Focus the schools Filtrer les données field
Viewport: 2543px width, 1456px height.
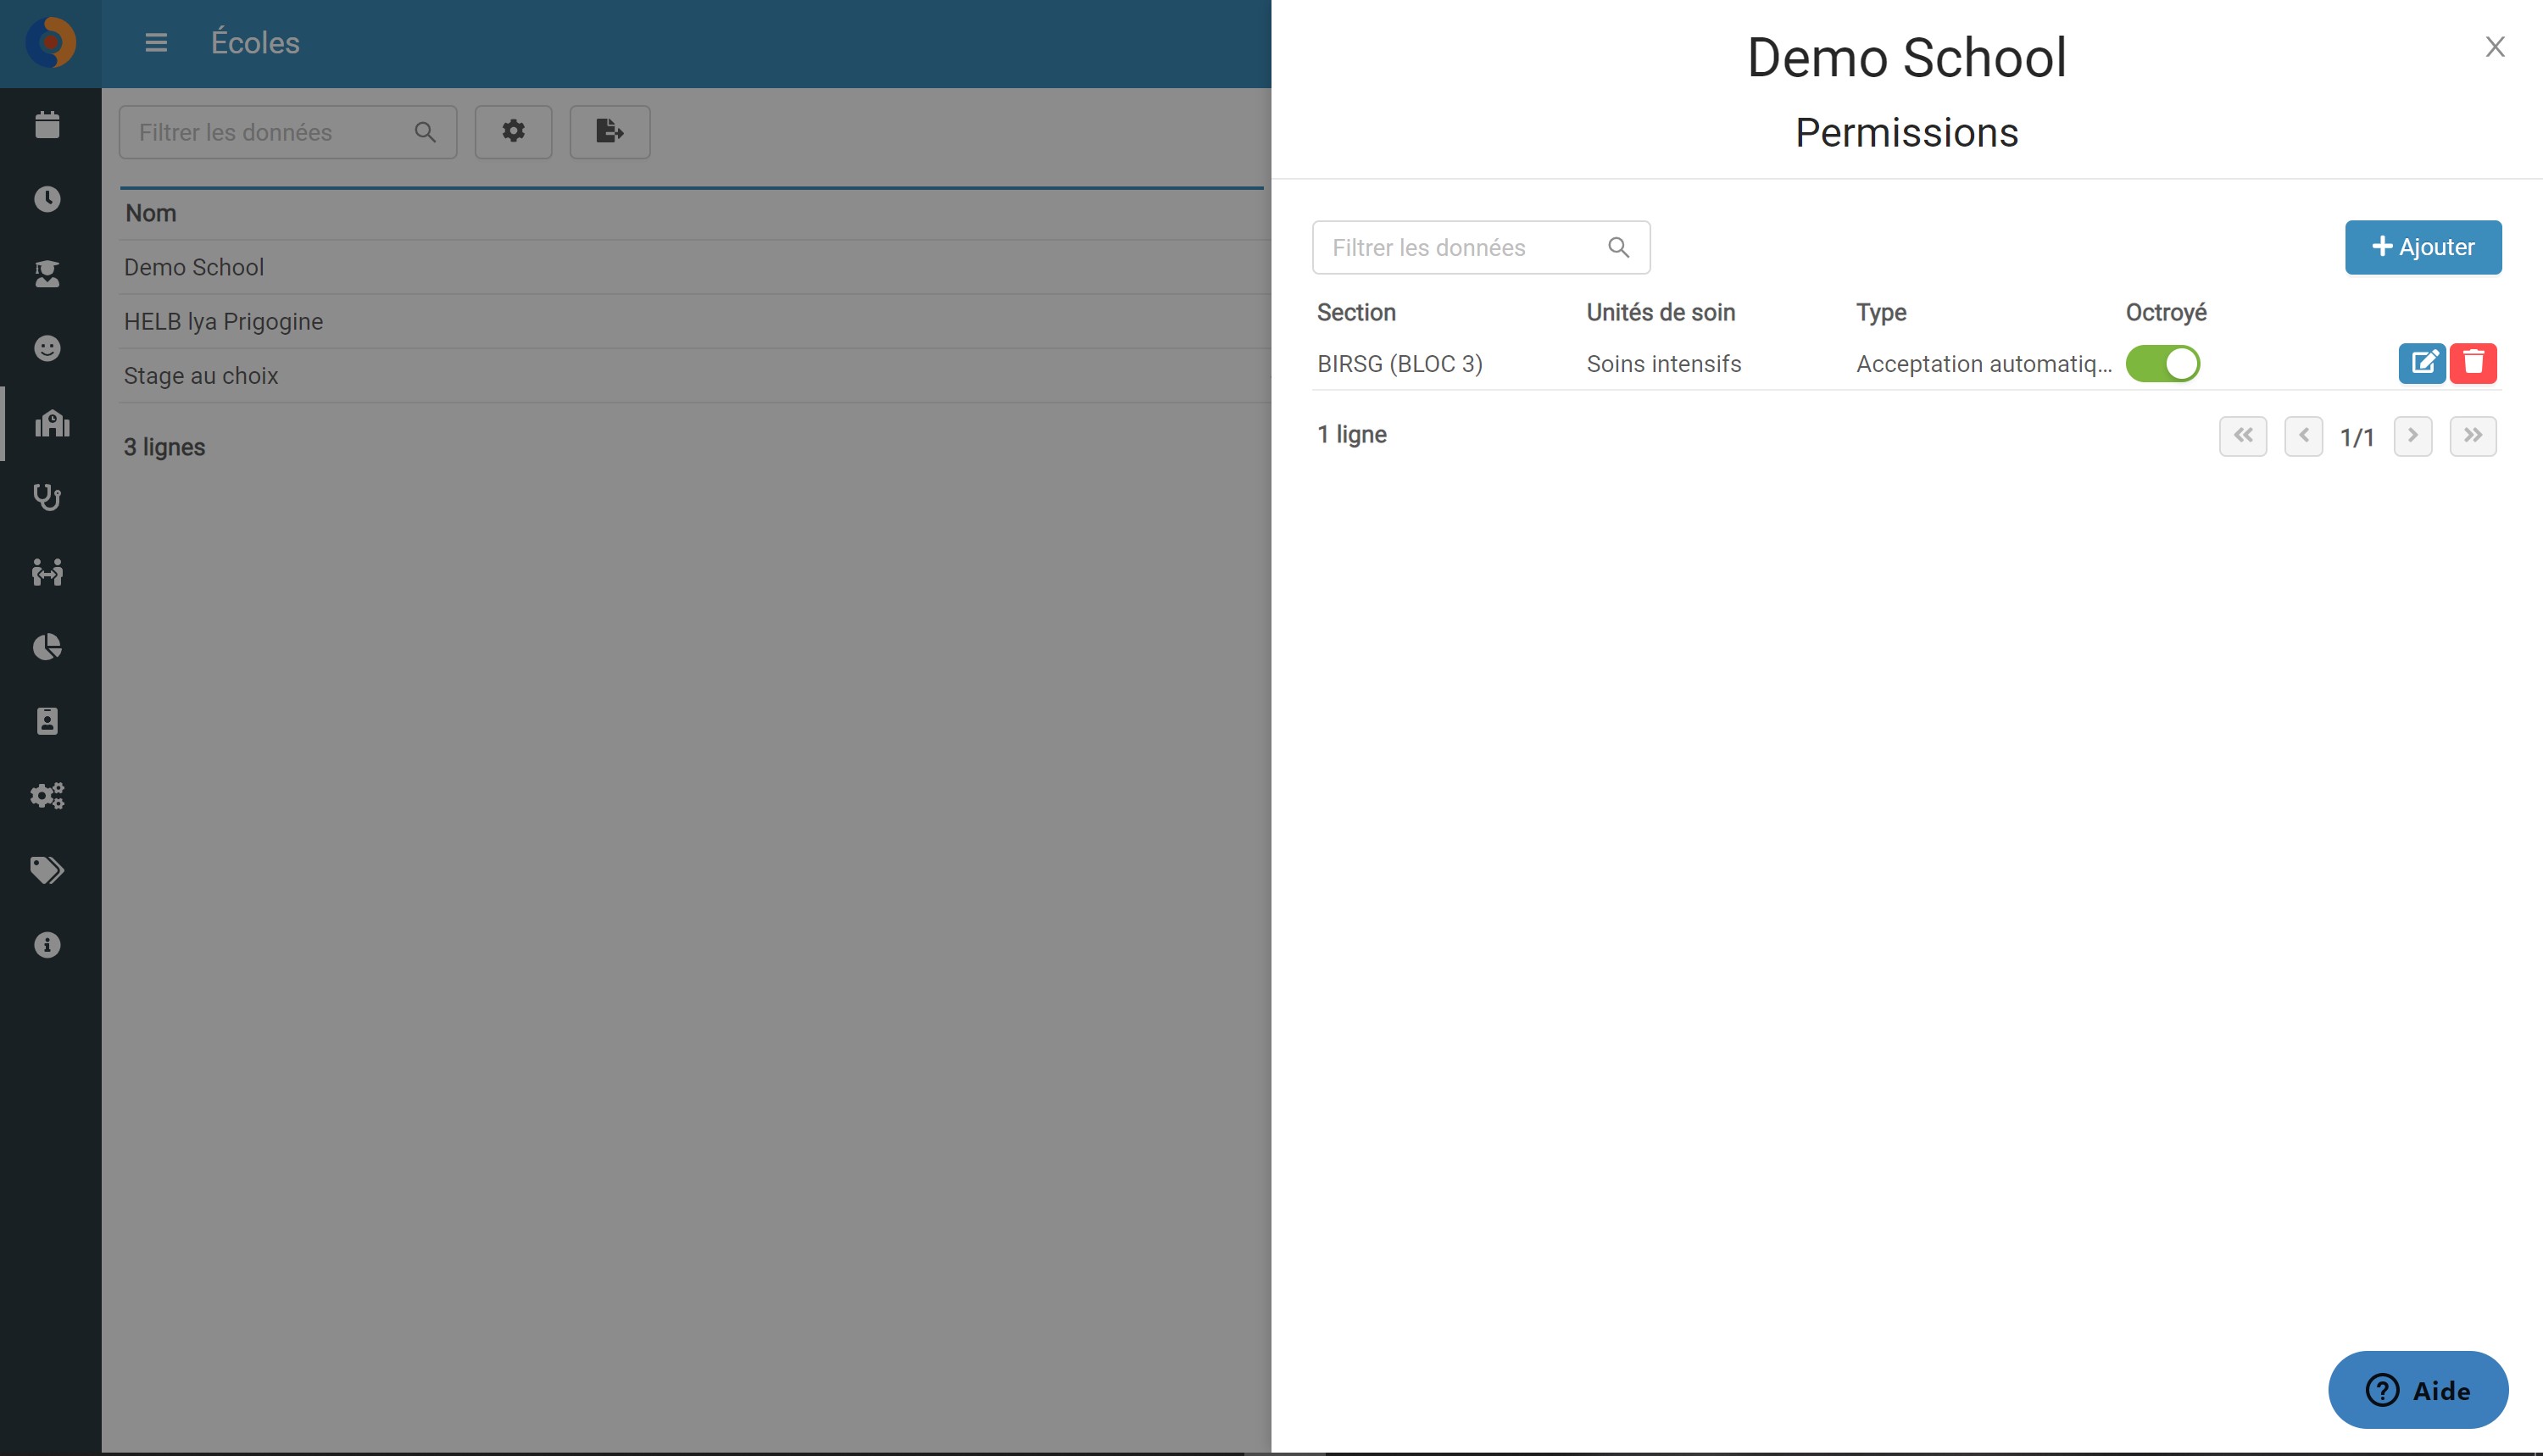coord(288,132)
